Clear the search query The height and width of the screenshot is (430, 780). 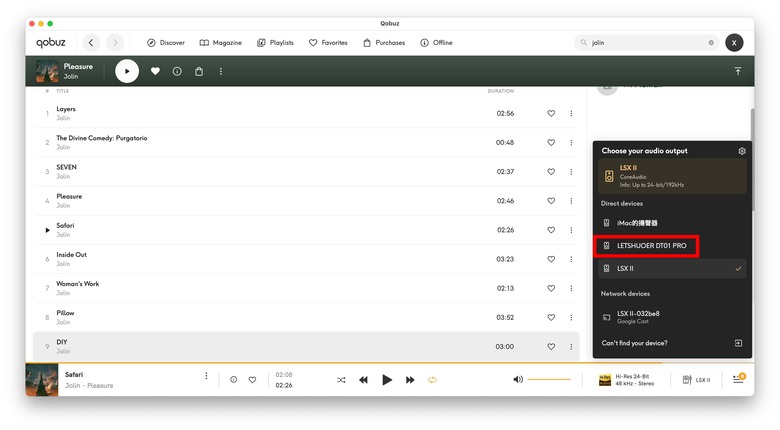711,43
